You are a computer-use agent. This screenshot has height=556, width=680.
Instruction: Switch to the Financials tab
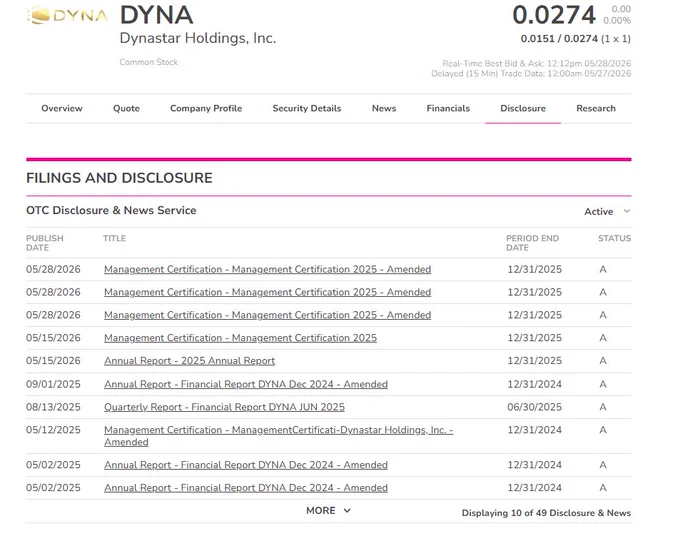tap(448, 108)
